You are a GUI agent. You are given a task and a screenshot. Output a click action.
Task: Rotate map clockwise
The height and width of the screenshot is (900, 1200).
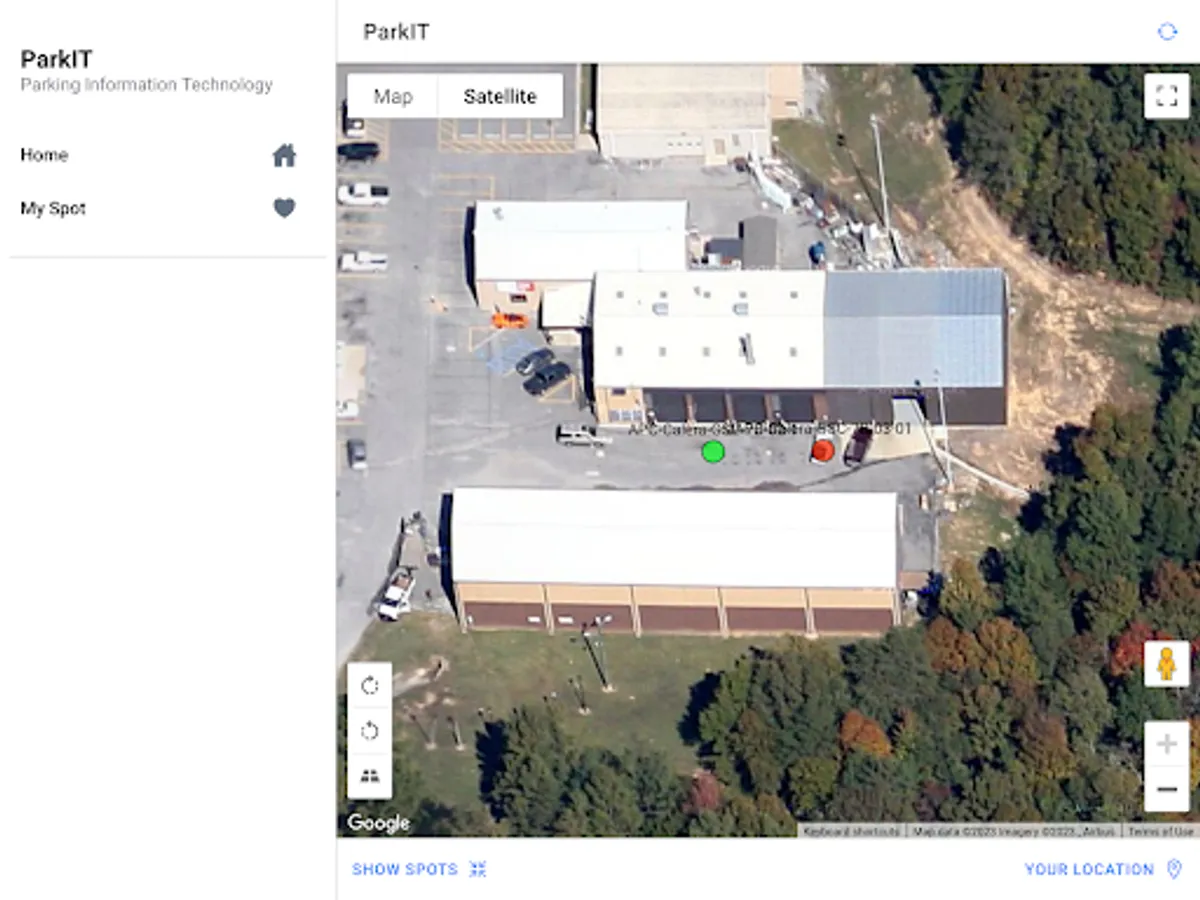tap(370, 685)
